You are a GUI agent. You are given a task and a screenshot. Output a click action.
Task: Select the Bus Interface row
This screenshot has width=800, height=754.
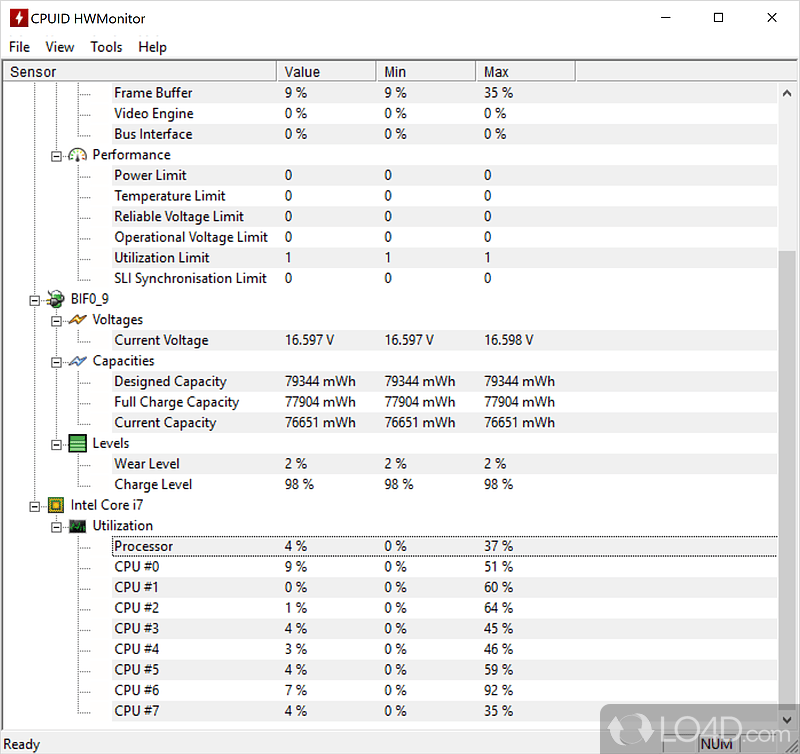[x=444, y=134]
